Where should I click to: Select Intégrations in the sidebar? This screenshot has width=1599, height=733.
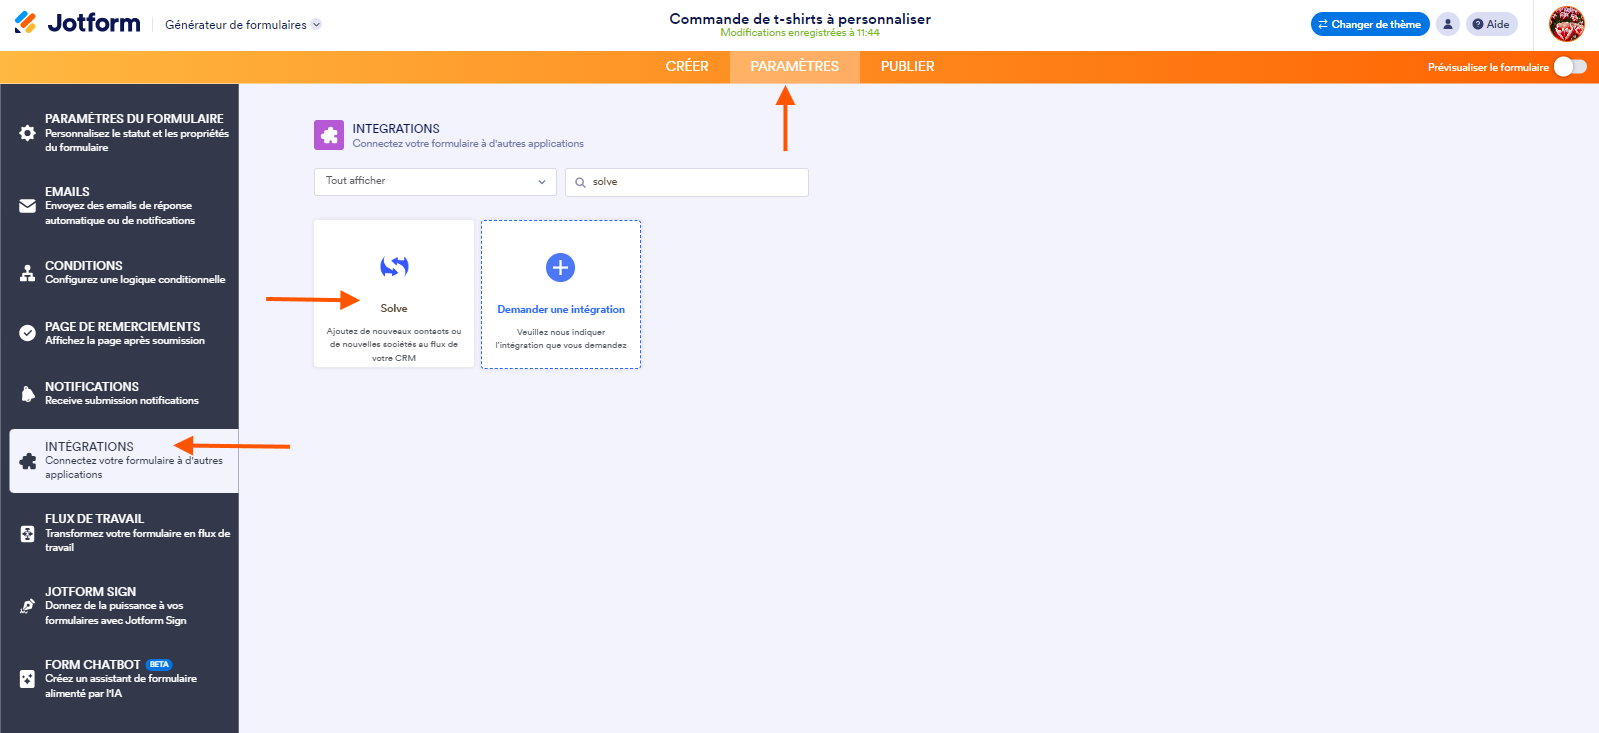click(x=124, y=461)
